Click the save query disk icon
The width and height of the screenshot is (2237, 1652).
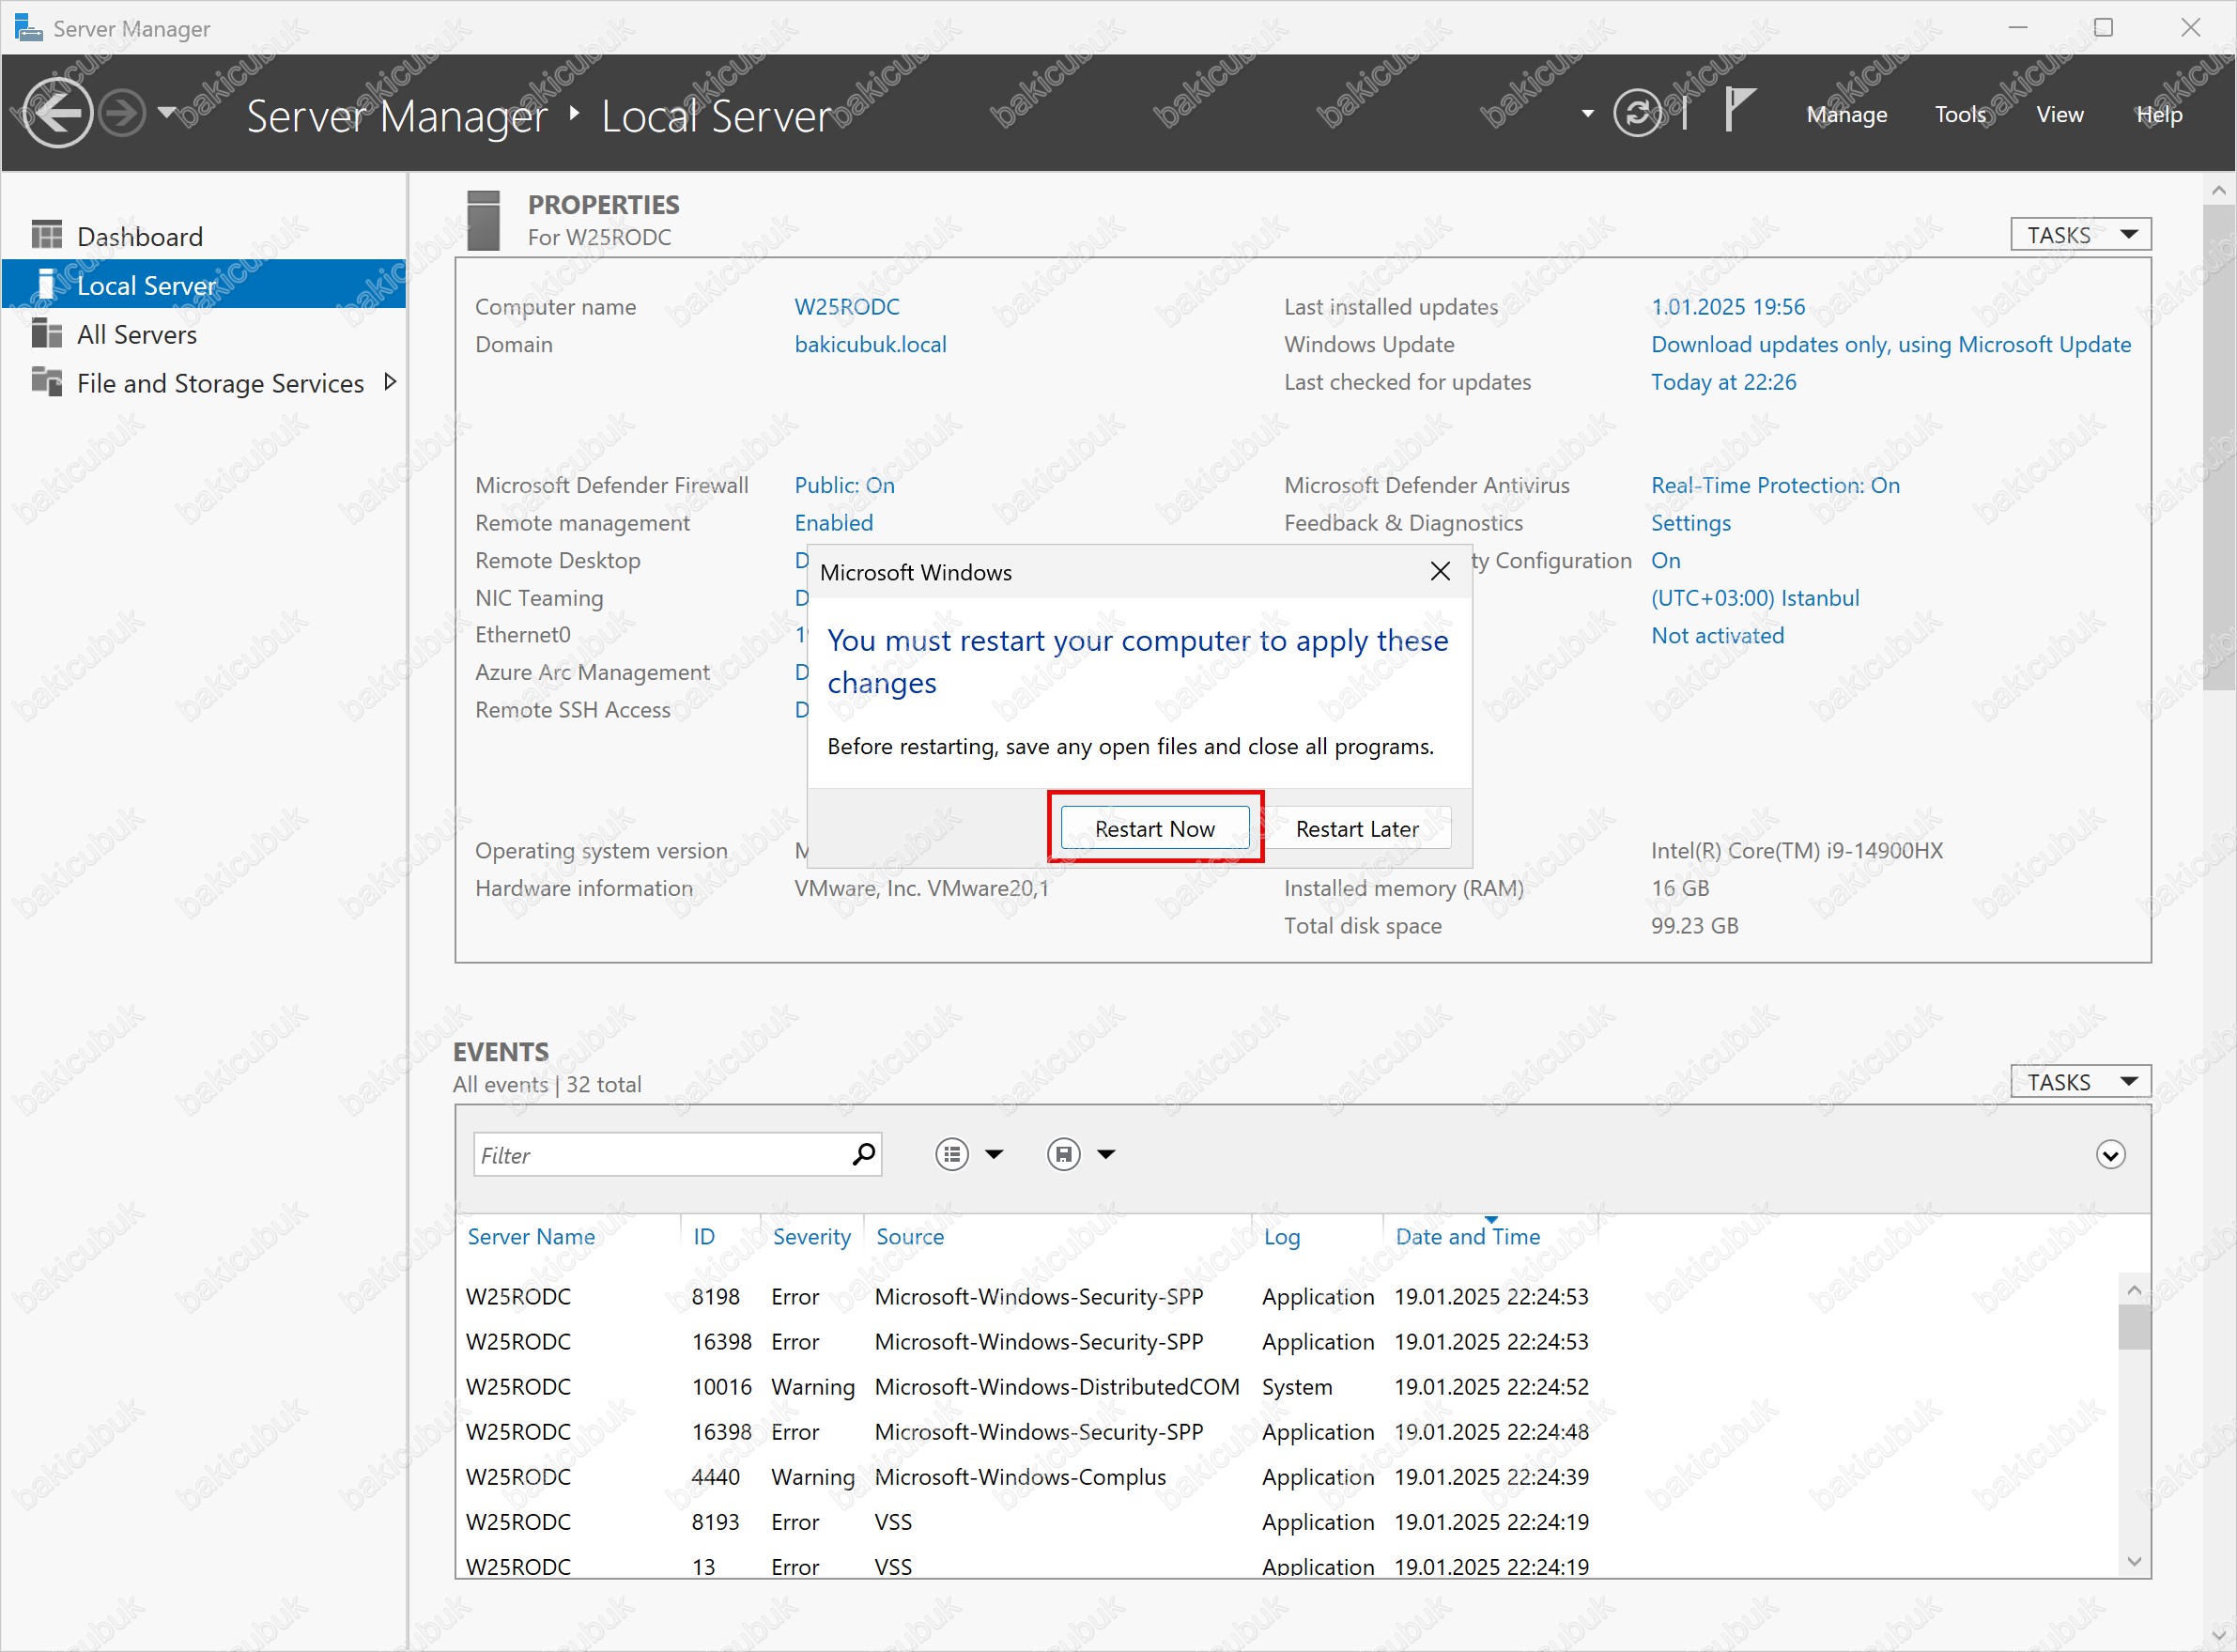click(1063, 1155)
